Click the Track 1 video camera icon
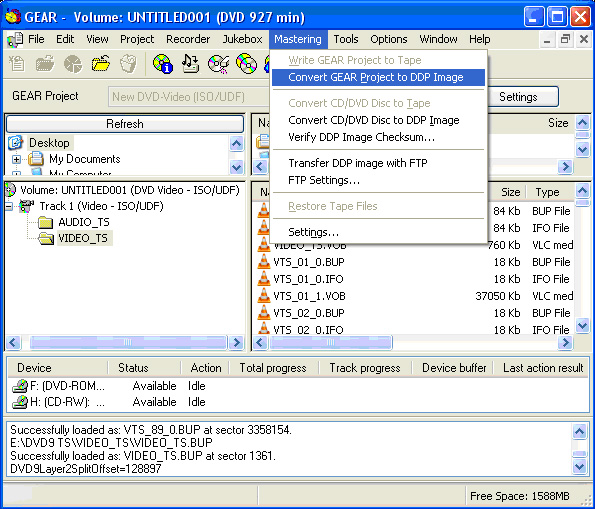The image size is (595, 509). tap(27, 206)
